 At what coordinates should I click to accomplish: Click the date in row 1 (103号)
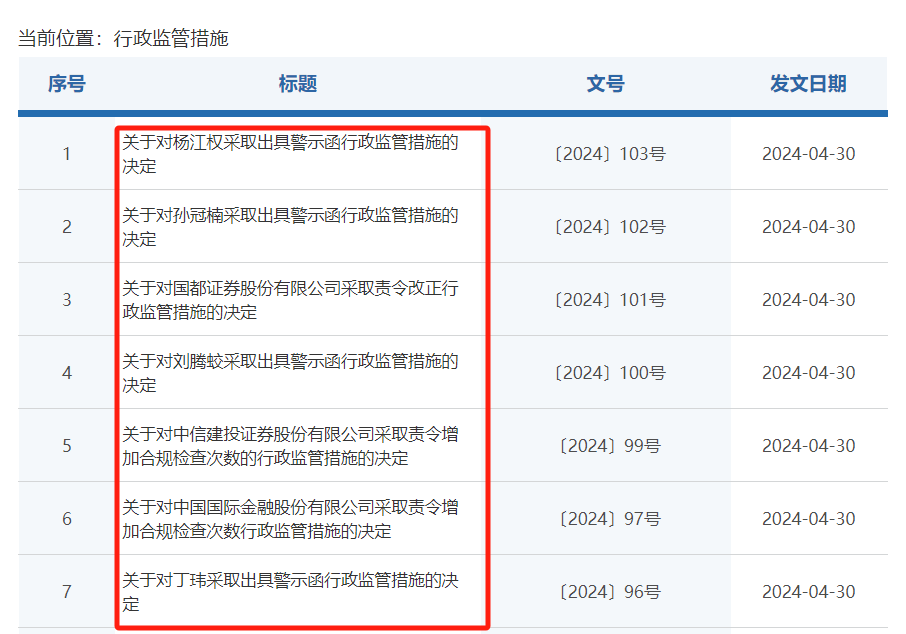808,154
